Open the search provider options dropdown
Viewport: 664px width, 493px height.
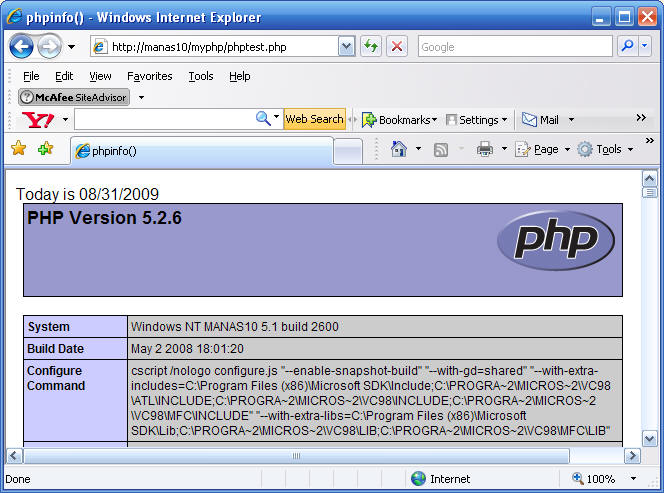coord(645,46)
